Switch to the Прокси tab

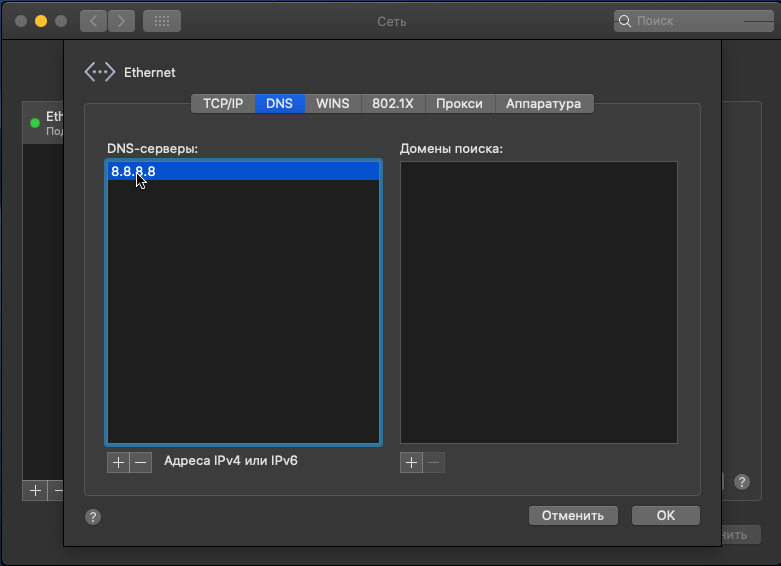[459, 104]
